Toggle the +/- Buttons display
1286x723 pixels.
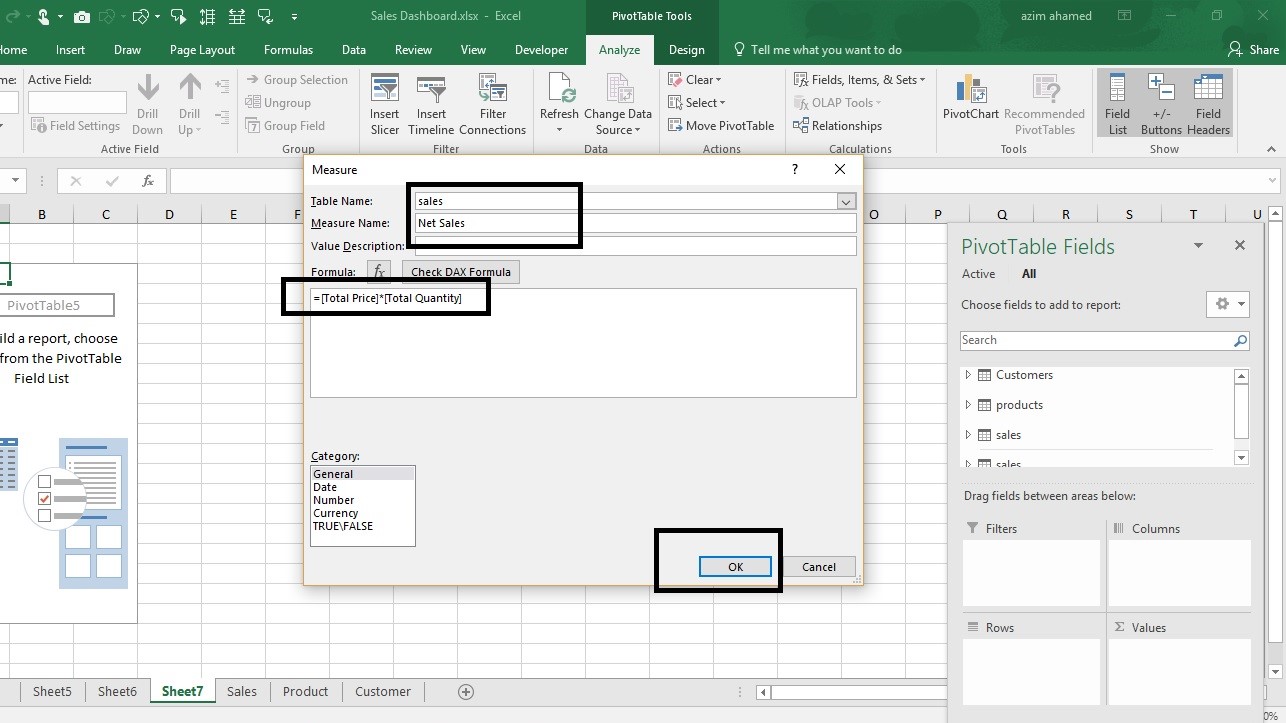click(1161, 104)
